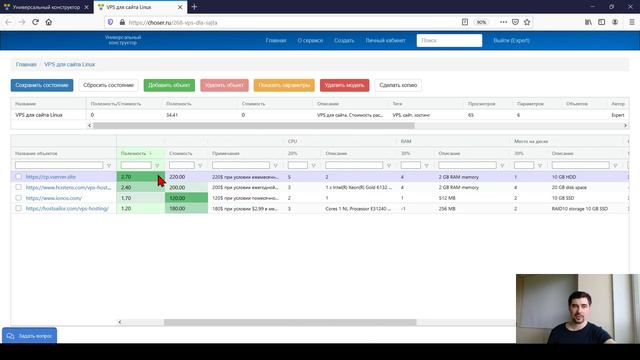Click Главная breadcrumb link
The height and width of the screenshot is (360, 640).
[x=26, y=64]
